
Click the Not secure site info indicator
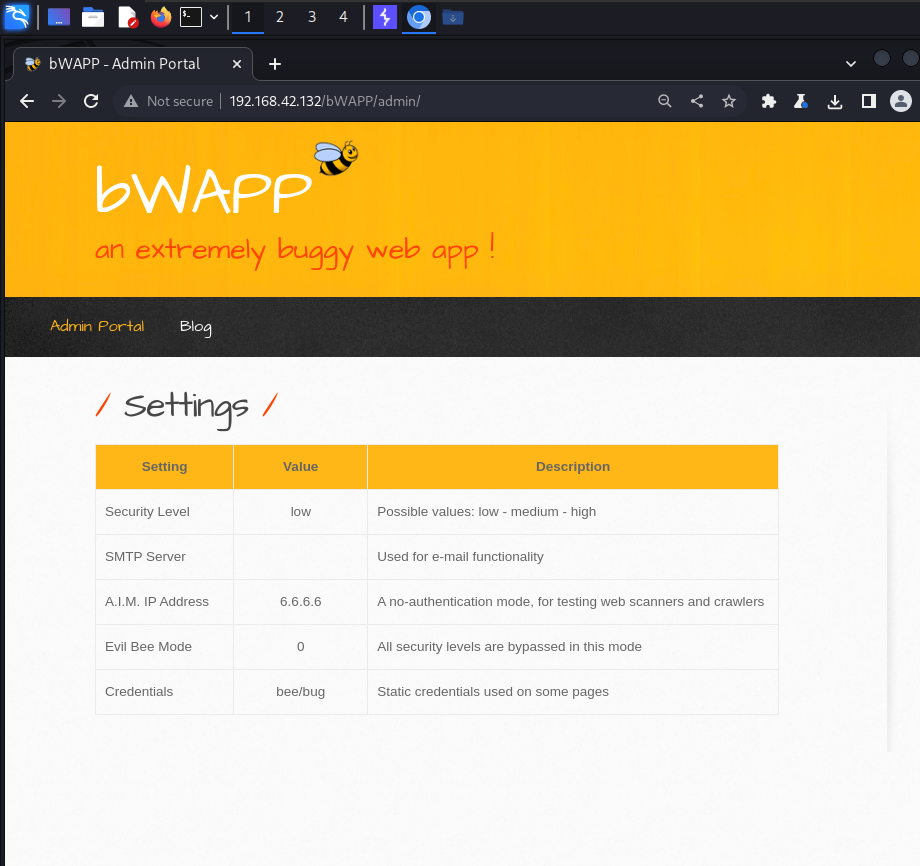(x=169, y=101)
